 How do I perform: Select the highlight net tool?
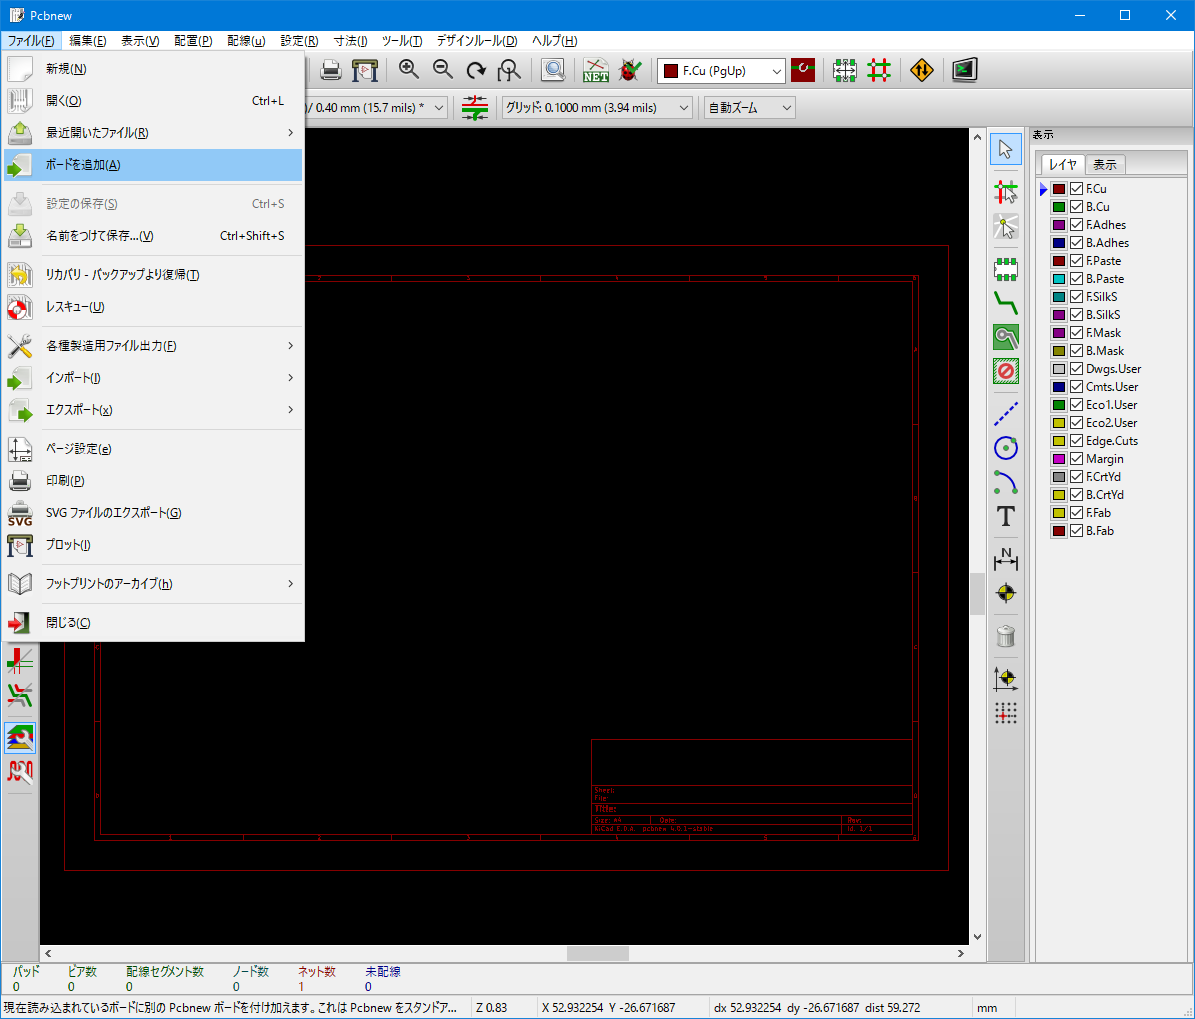point(1006,226)
